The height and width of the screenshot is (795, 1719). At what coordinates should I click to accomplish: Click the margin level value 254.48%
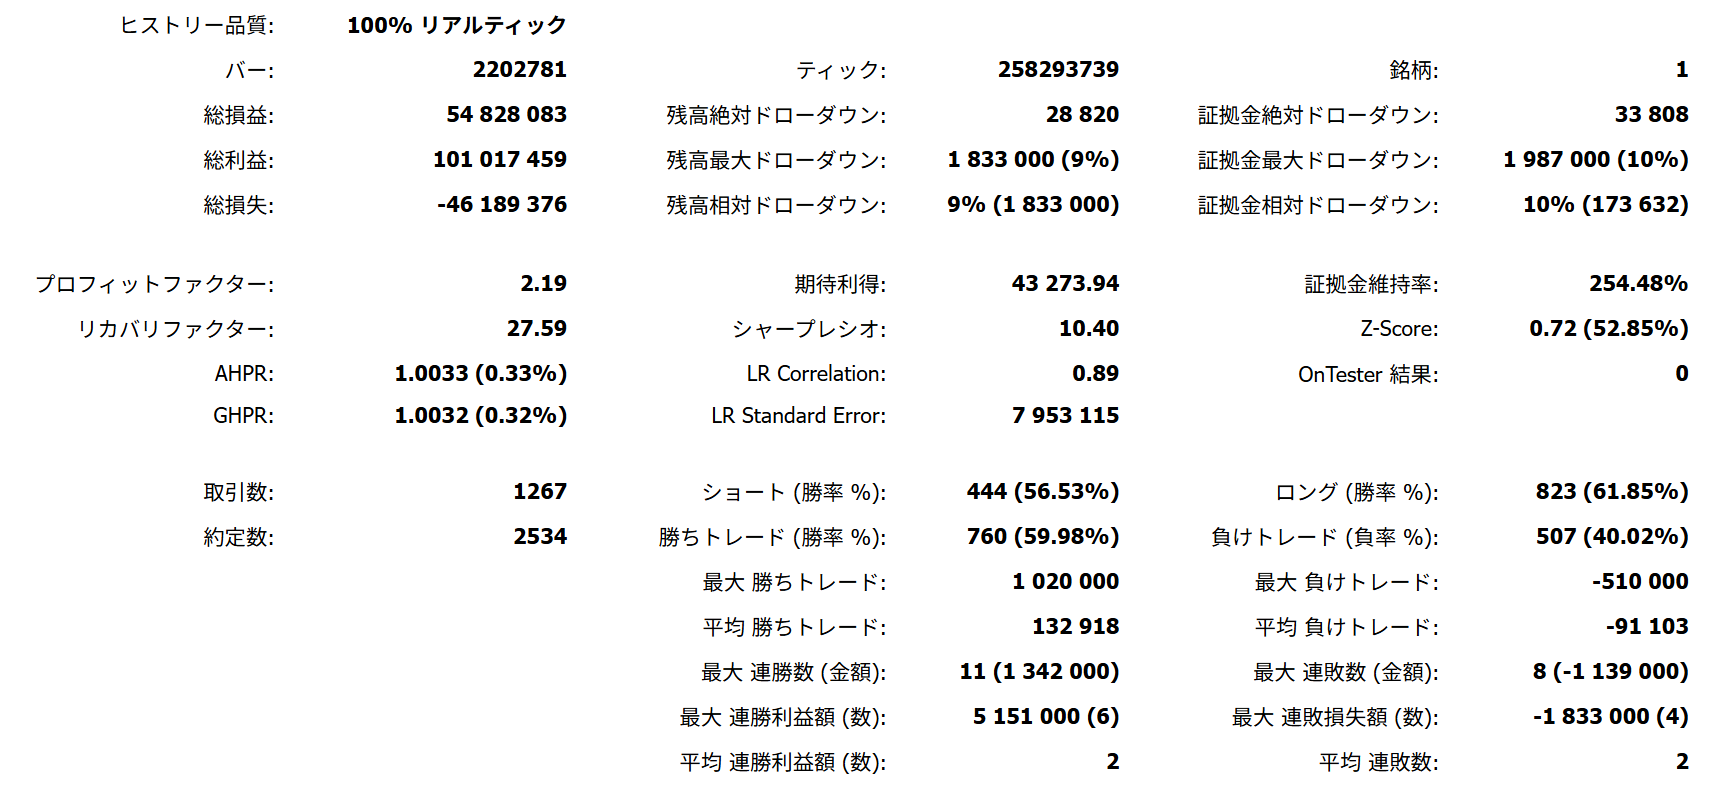point(1638,284)
